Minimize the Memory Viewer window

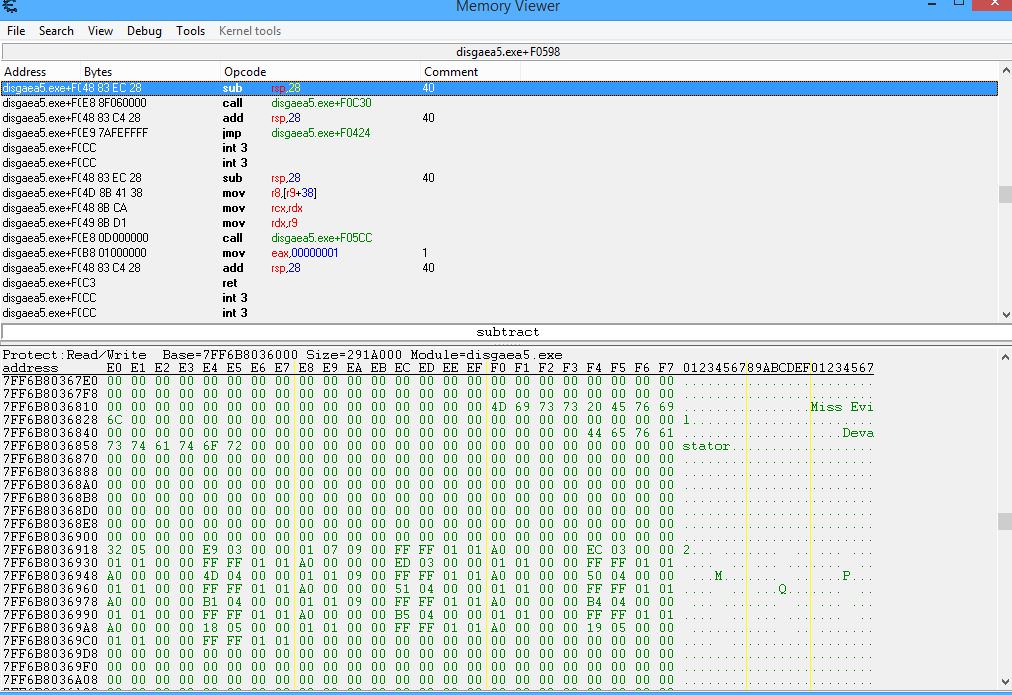click(931, 5)
